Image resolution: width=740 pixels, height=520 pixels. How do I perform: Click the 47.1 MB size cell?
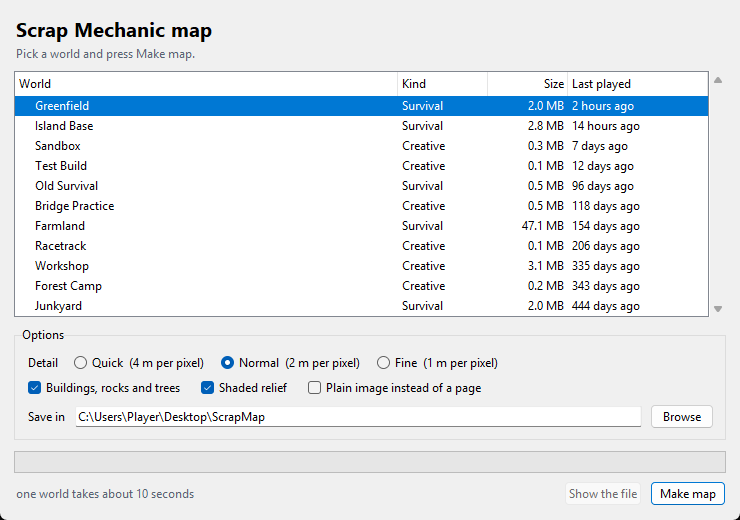[543, 226]
